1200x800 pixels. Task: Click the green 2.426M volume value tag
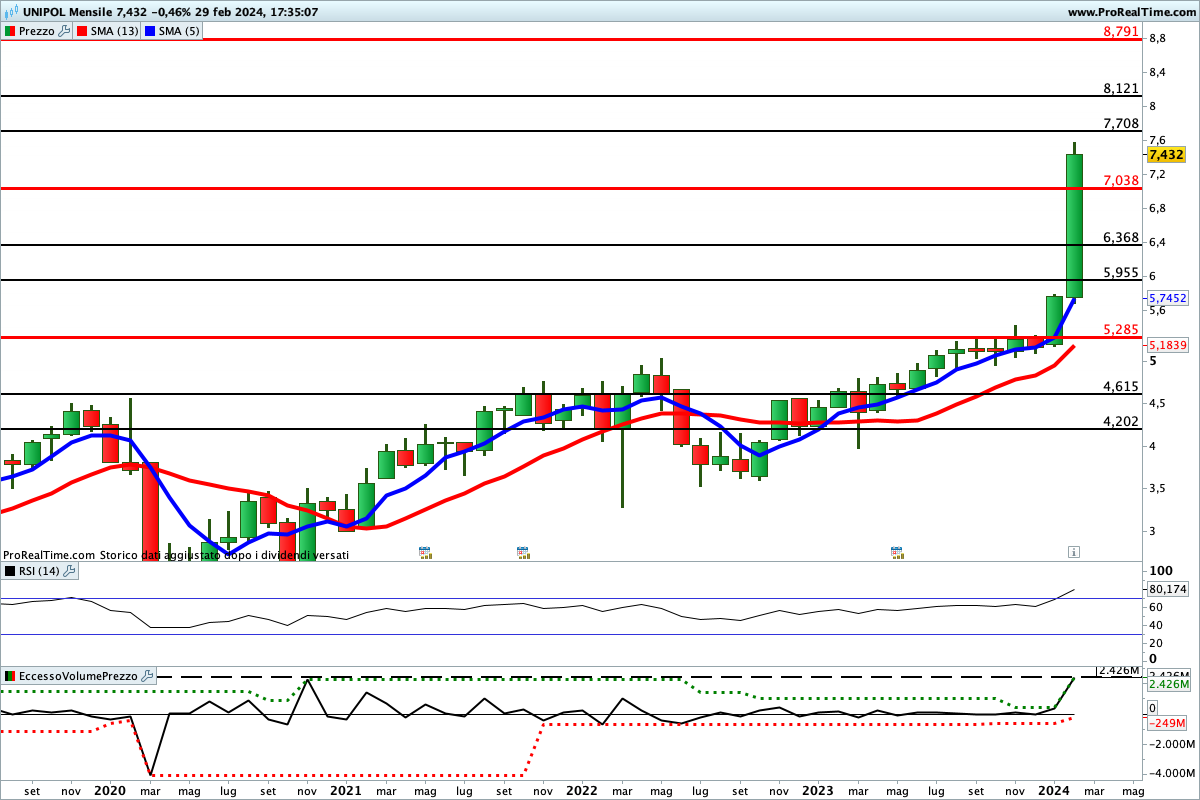[1167, 684]
